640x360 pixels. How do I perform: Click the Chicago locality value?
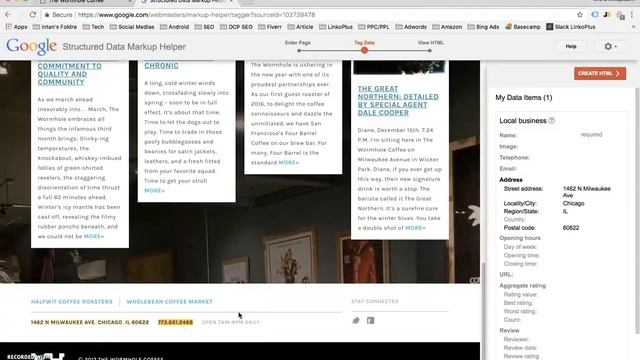573,203
